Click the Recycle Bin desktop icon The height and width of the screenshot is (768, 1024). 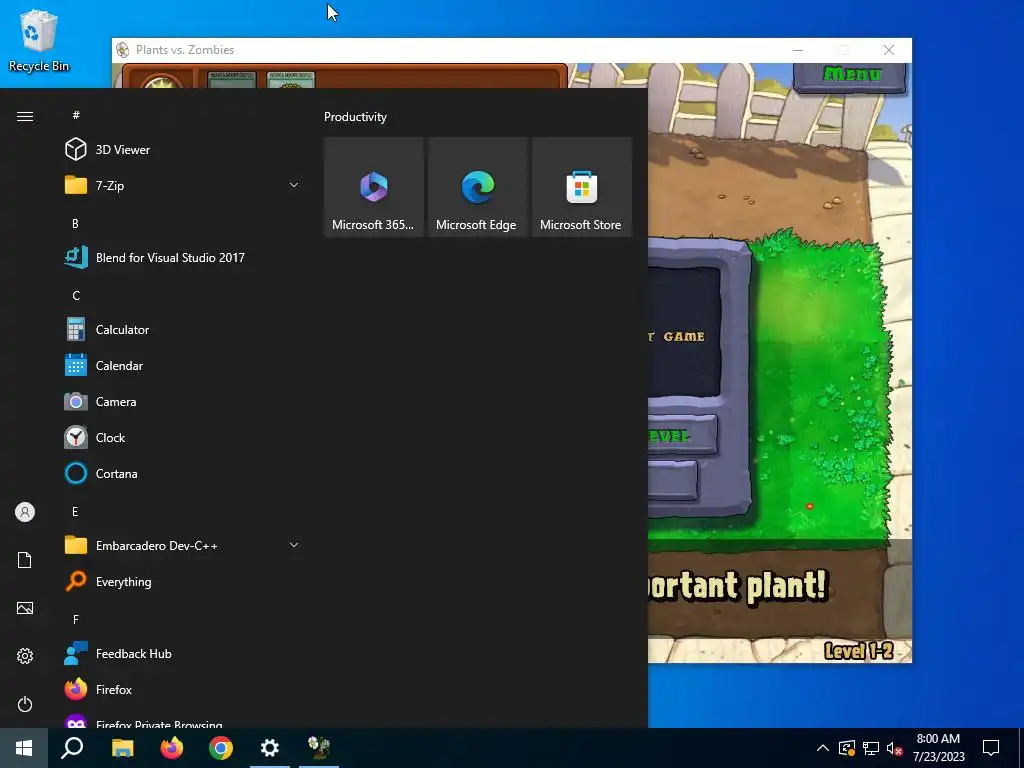tap(39, 40)
